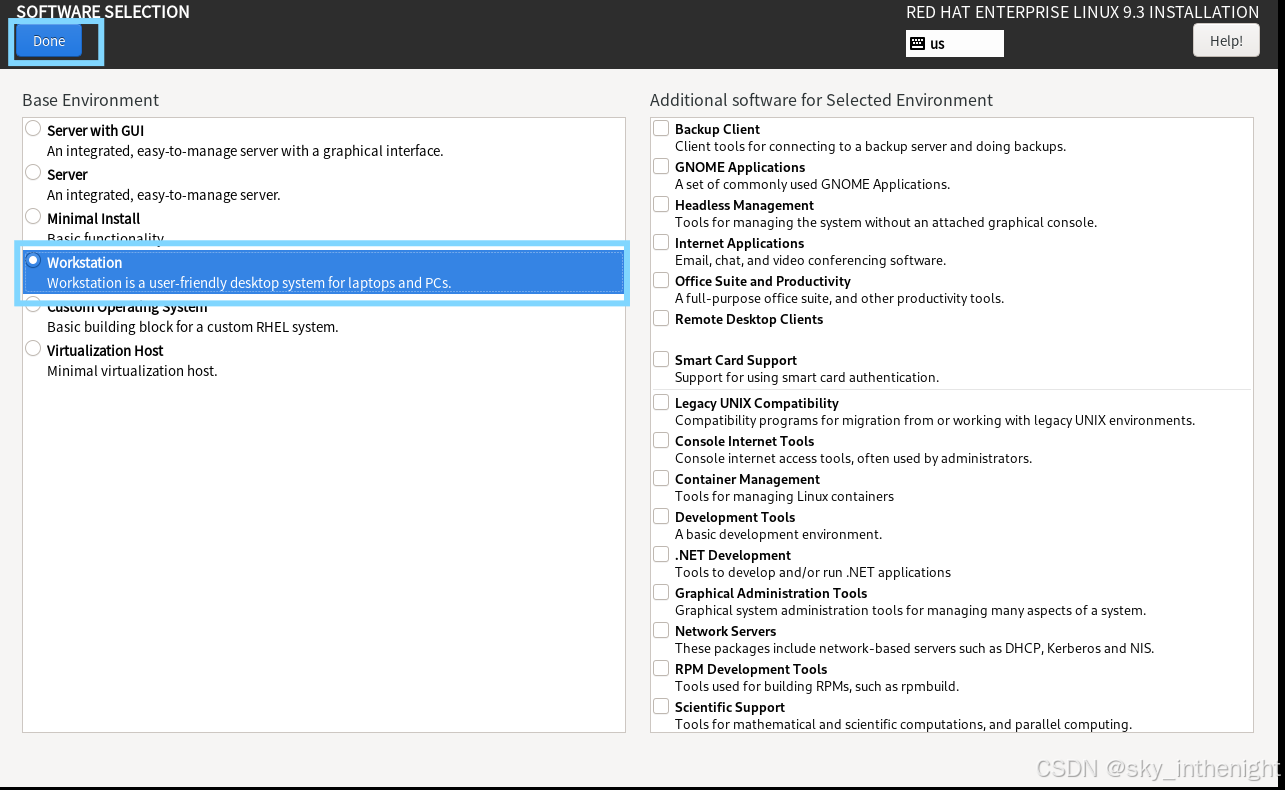Click the 'Server with GUI' label text
Image resolution: width=1285 pixels, height=790 pixels.
tap(96, 131)
